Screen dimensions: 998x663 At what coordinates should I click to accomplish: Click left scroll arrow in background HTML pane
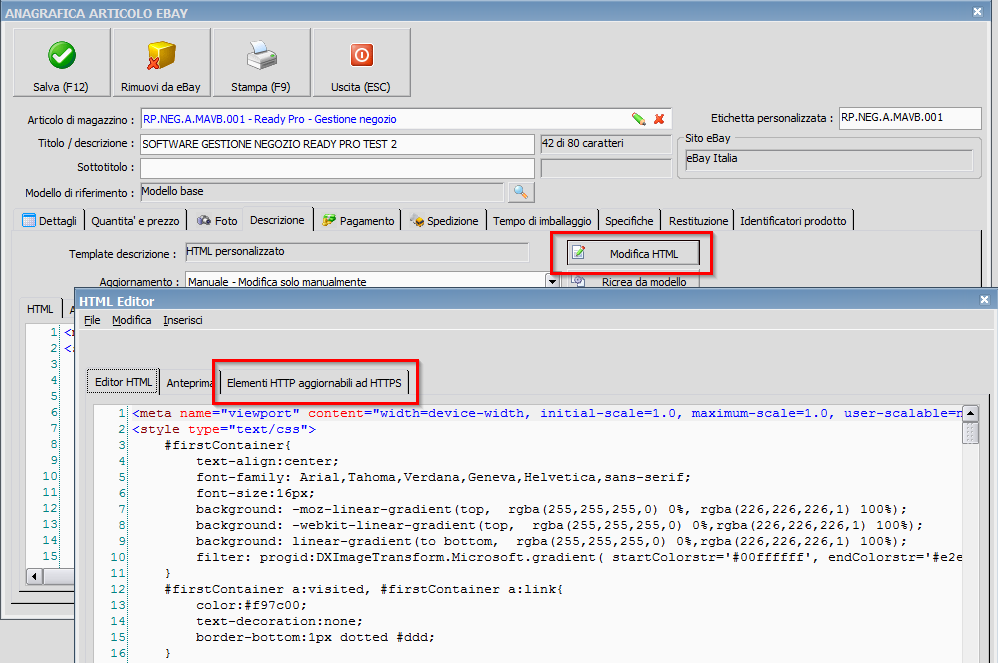click(34, 576)
